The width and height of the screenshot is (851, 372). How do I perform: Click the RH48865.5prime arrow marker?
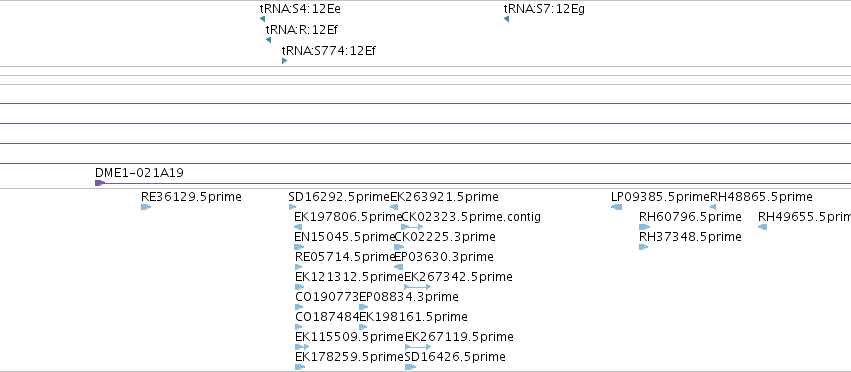(713, 207)
